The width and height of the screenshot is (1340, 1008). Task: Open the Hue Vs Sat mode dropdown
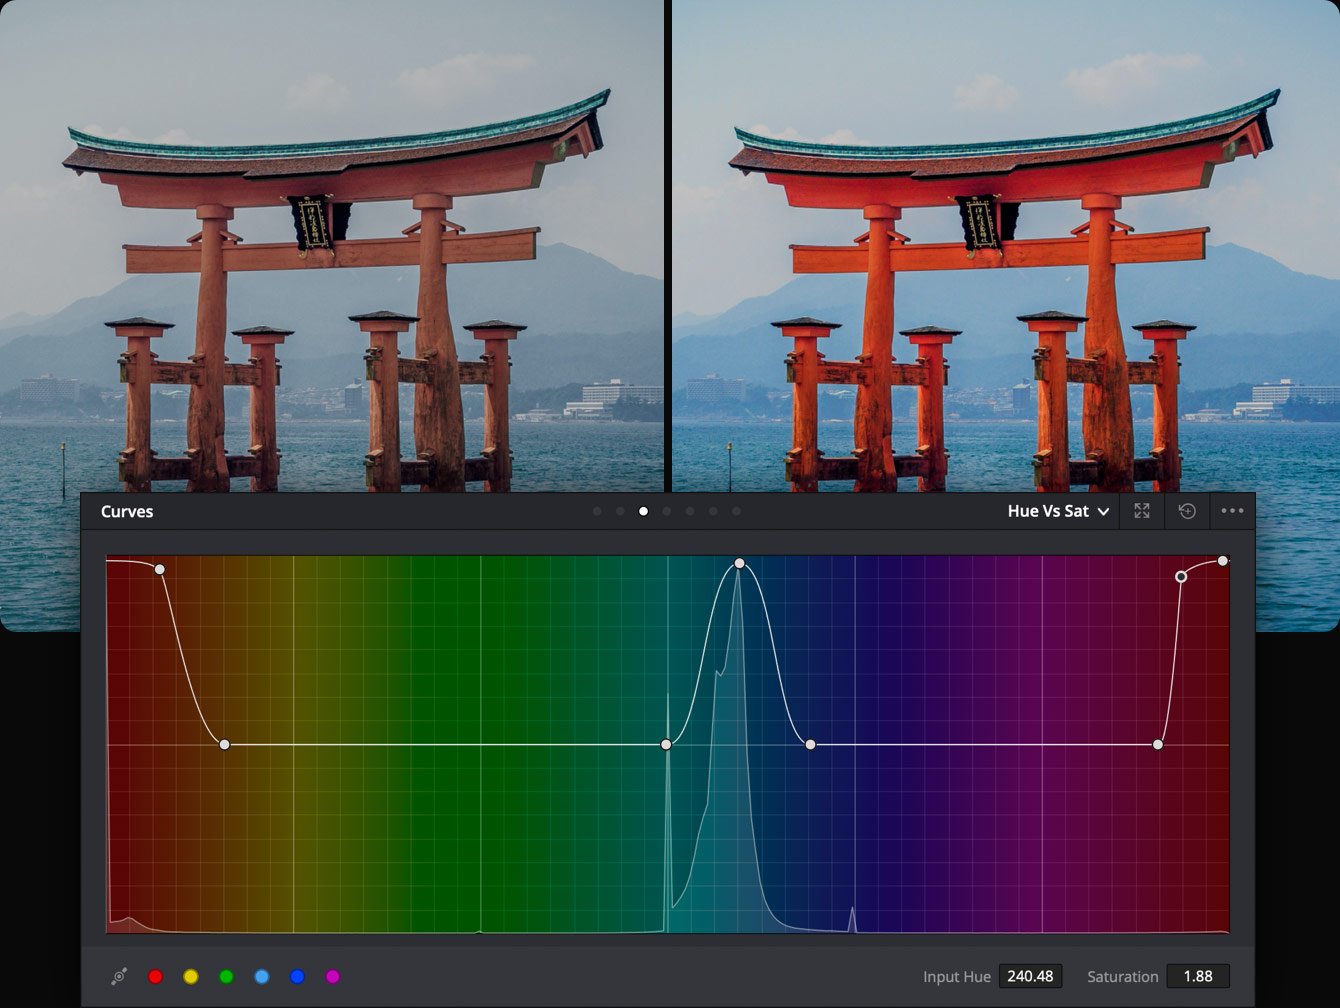1058,511
